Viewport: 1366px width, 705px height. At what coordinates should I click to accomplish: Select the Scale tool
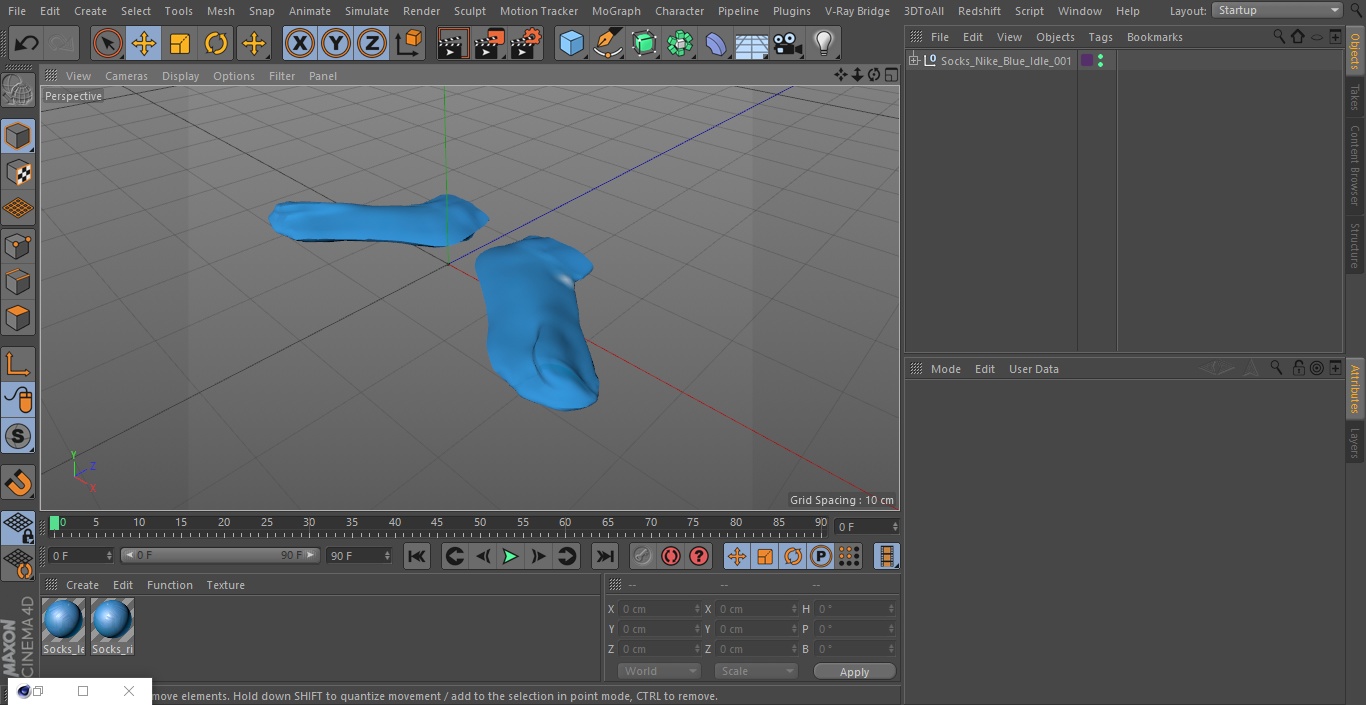pos(180,43)
